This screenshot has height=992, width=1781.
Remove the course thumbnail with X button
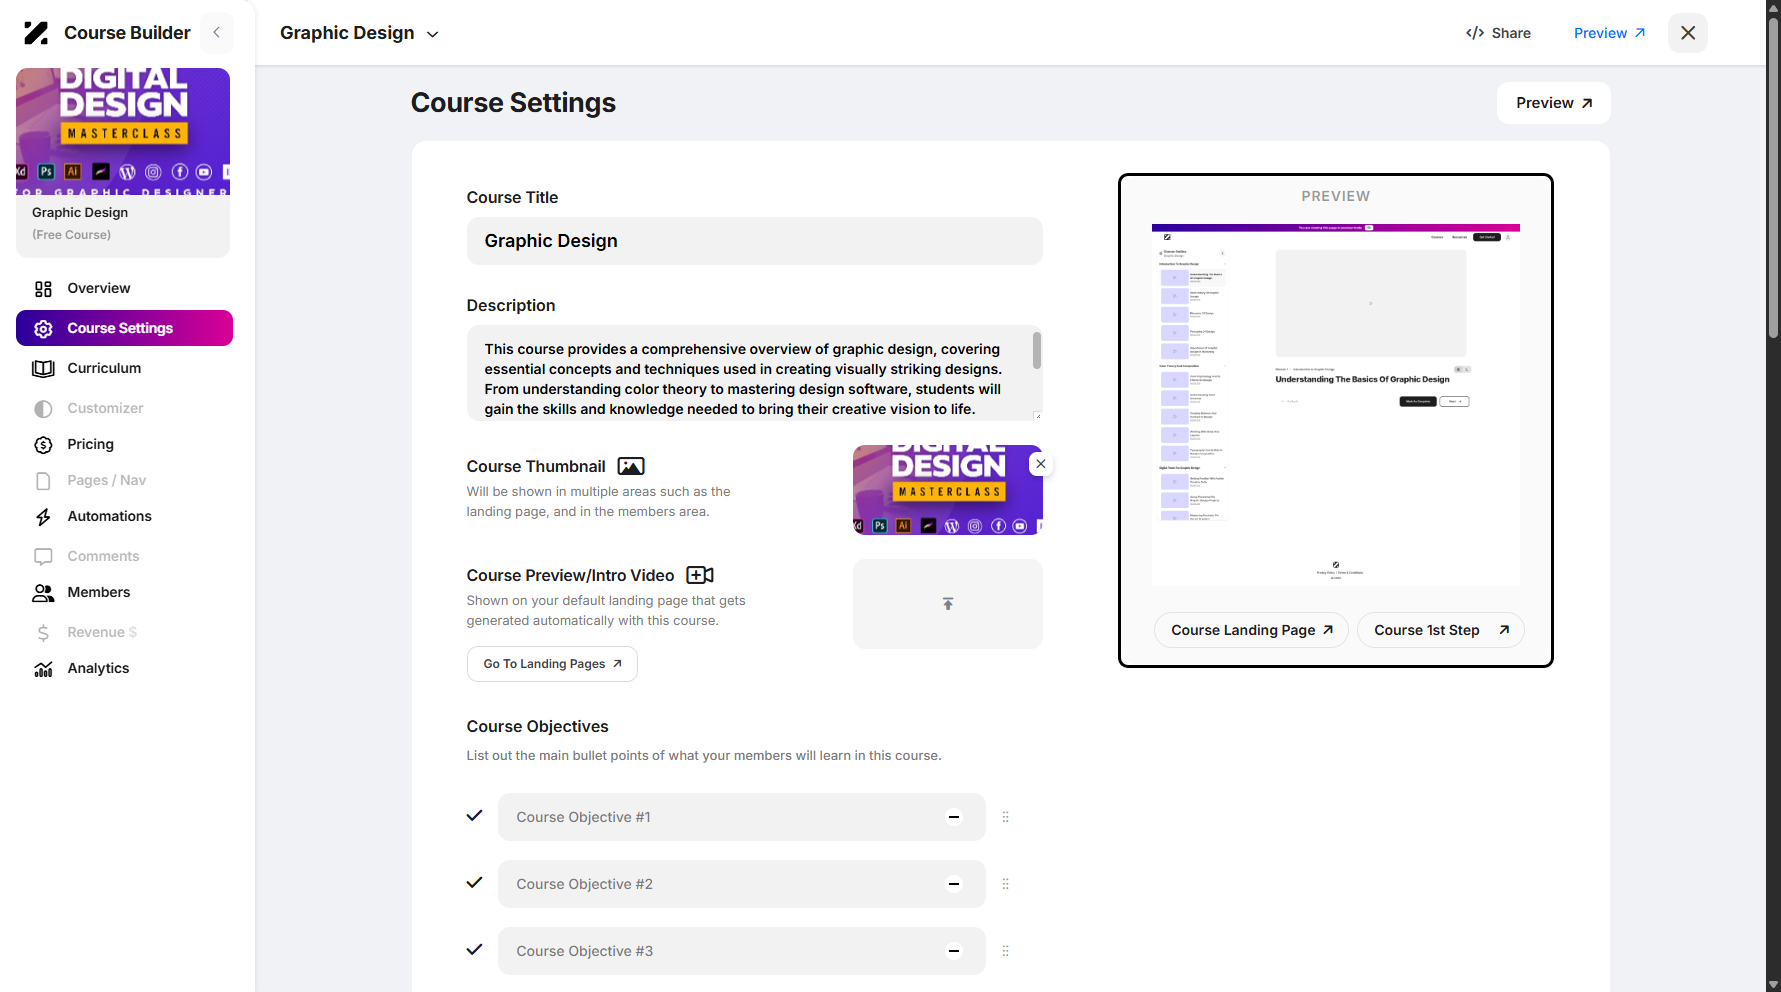1041,464
